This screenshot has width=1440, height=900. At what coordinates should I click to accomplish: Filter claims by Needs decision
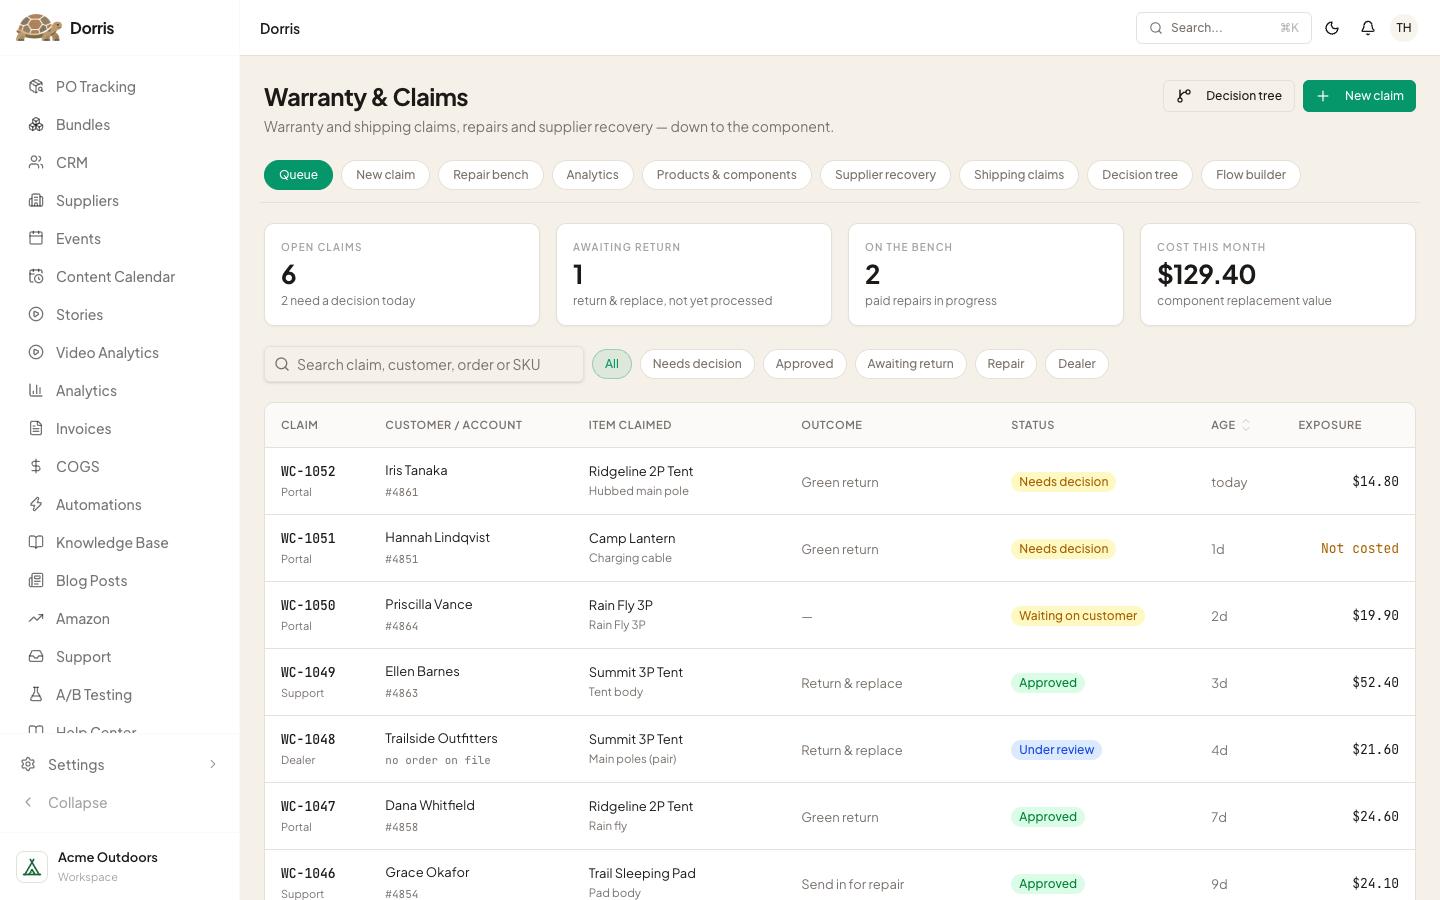pos(697,364)
